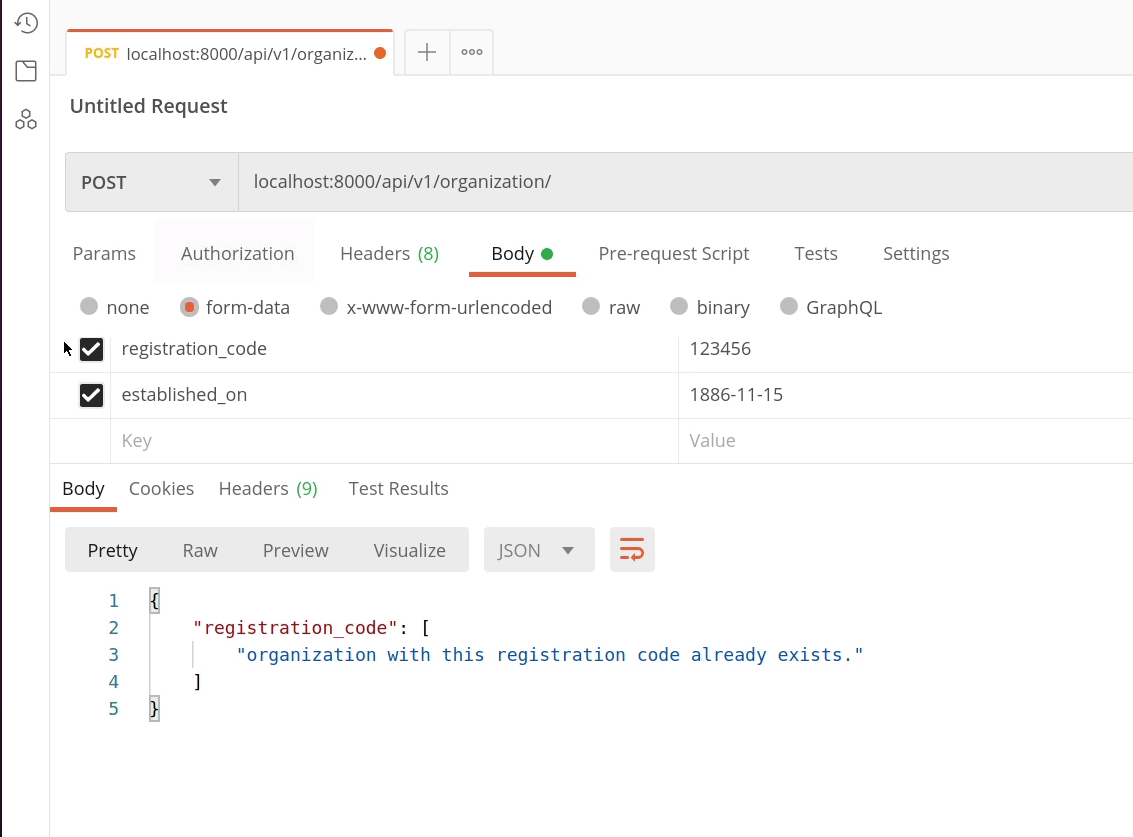Uncheck the registration_code row checkbox
The height and width of the screenshot is (837, 1133).
[x=91, y=349]
